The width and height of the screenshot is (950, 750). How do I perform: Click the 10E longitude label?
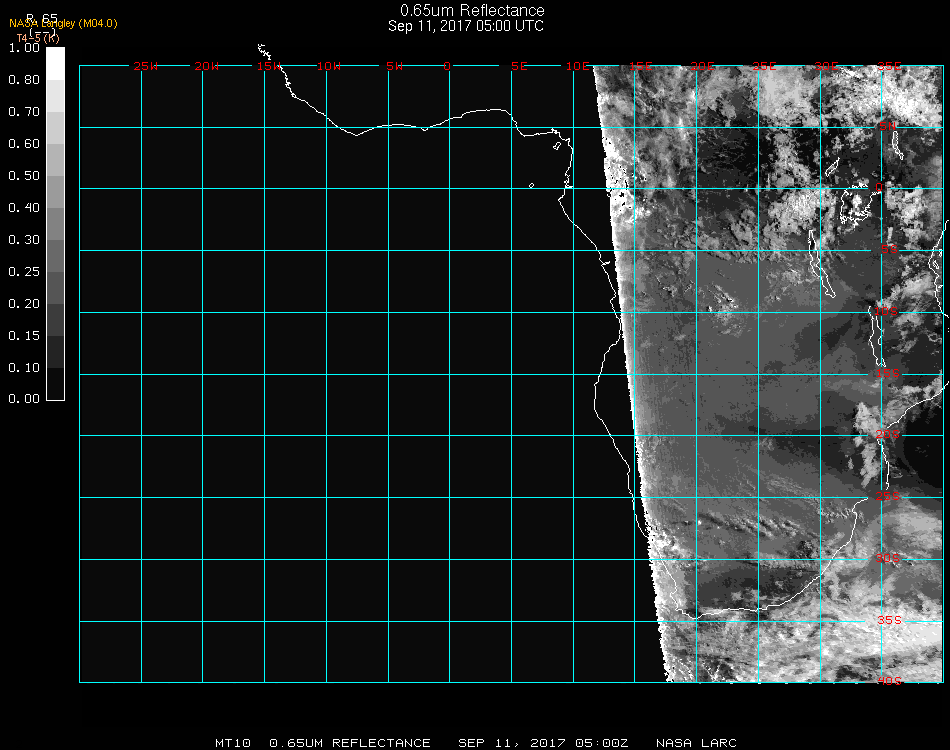pyautogui.click(x=578, y=66)
